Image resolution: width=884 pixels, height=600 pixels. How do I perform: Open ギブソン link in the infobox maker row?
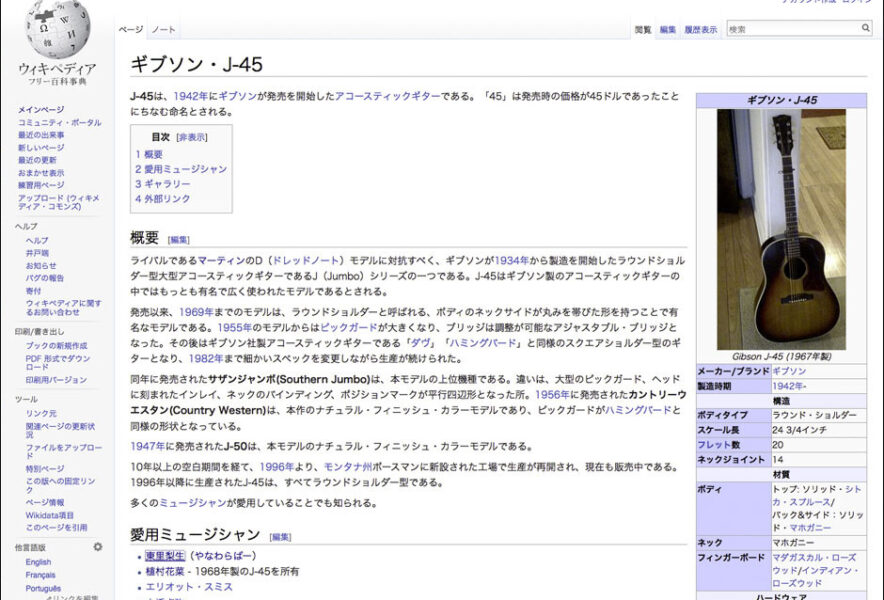(x=789, y=371)
